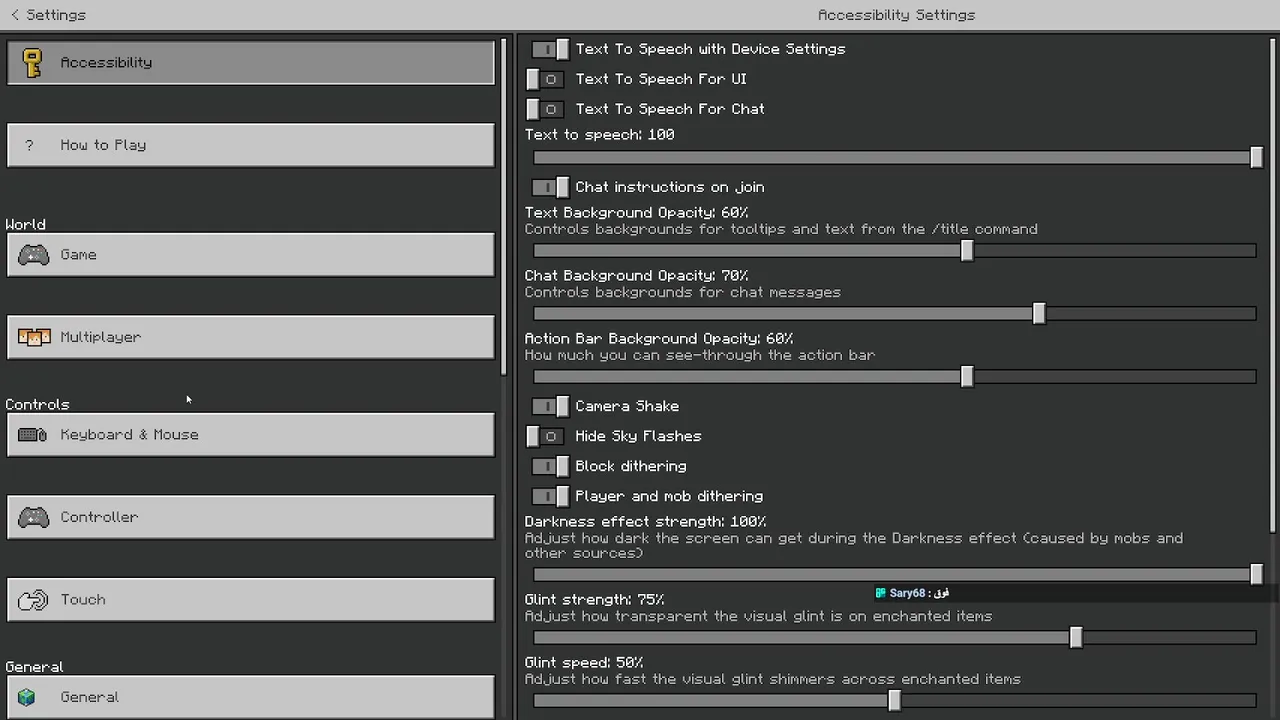Click the How to Play question mark icon
Viewport: 1280px width, 720px height.
point(30,145)
